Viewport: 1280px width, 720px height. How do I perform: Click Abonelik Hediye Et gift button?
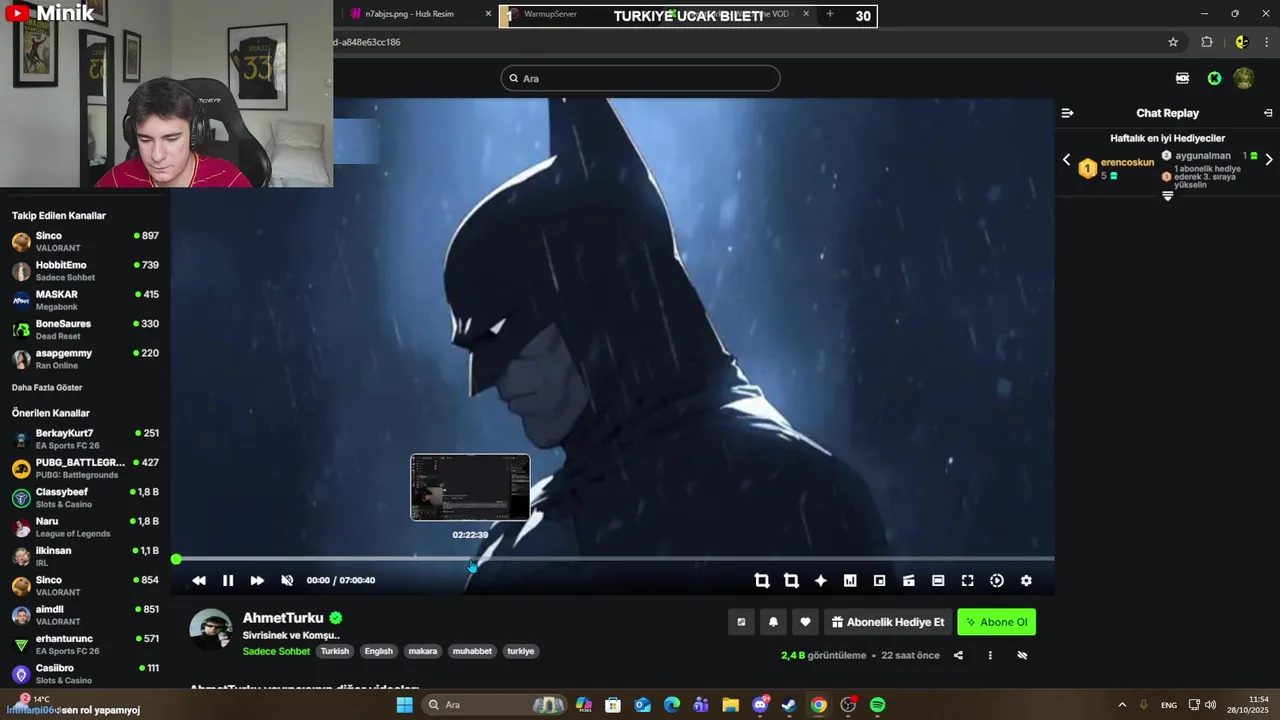point(888,622)
